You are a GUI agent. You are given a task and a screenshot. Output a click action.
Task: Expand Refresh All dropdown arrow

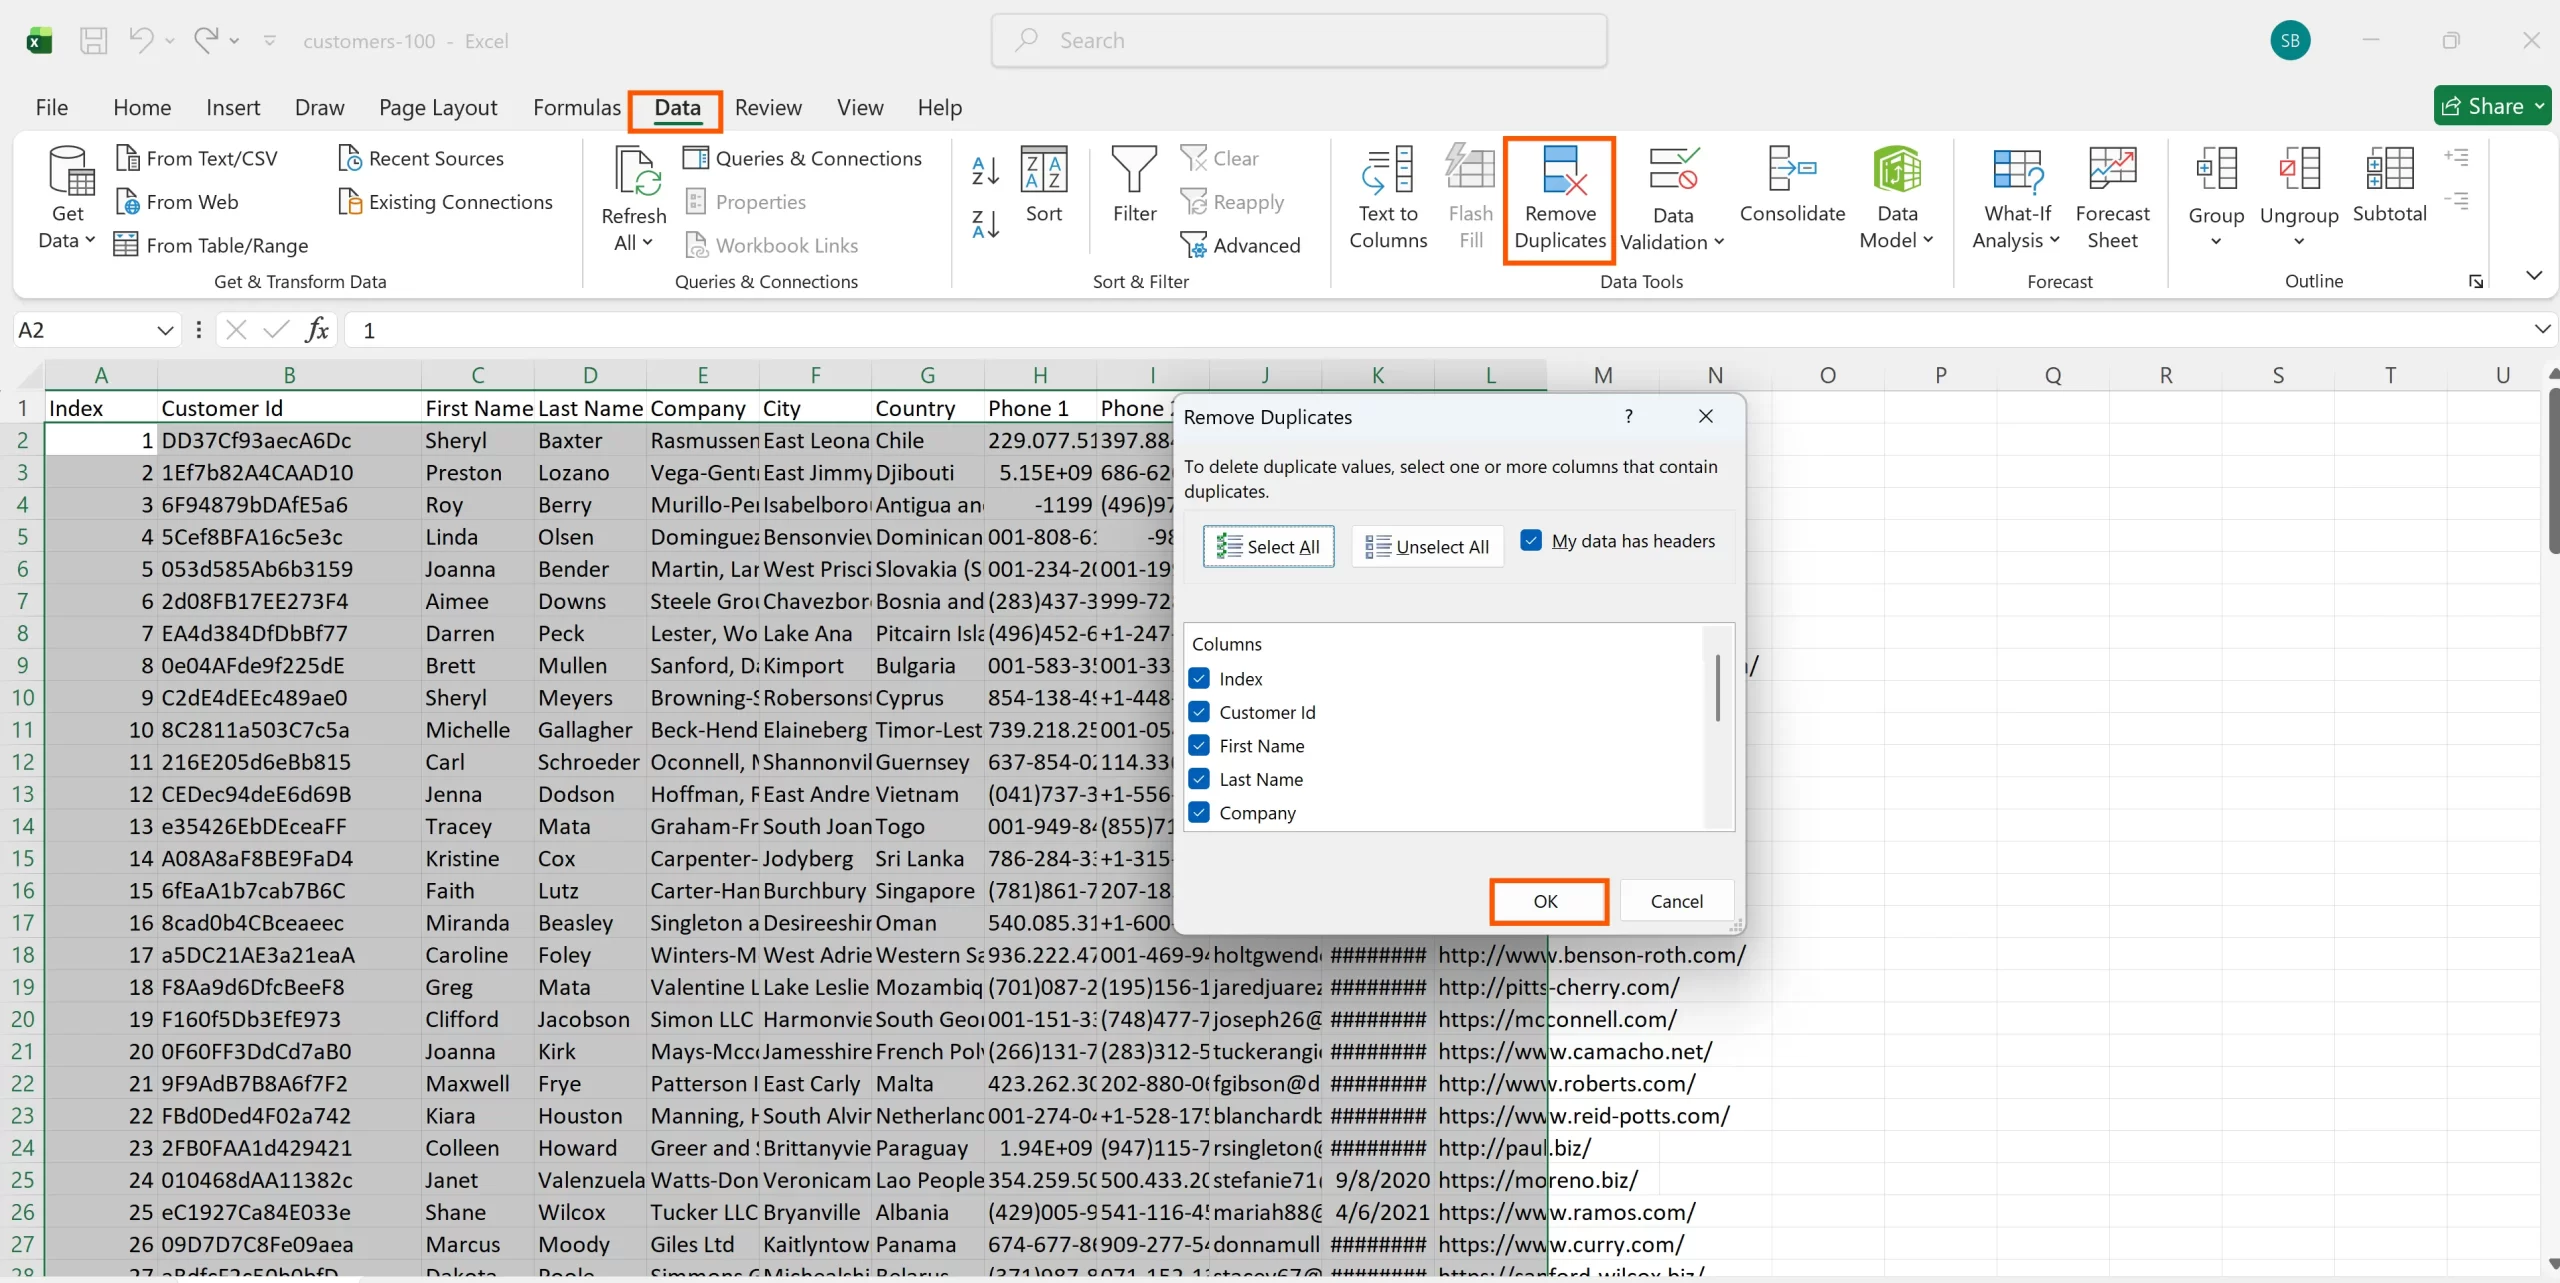click(647, 242)
